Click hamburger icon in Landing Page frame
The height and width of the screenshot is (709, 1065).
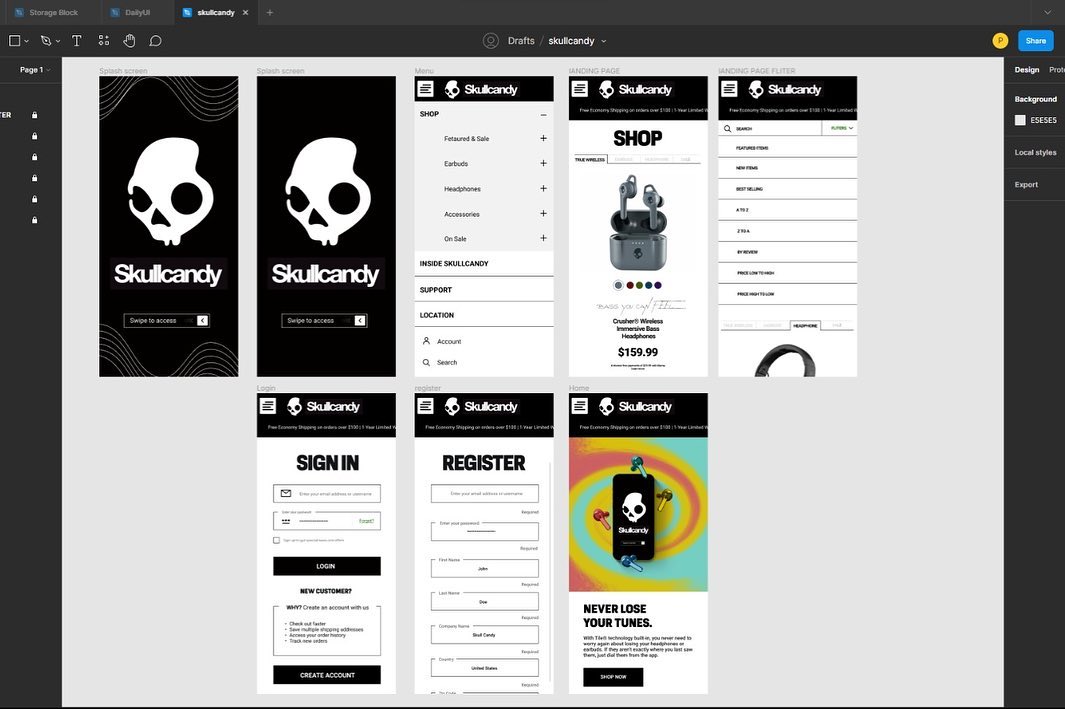pos(580,88)
